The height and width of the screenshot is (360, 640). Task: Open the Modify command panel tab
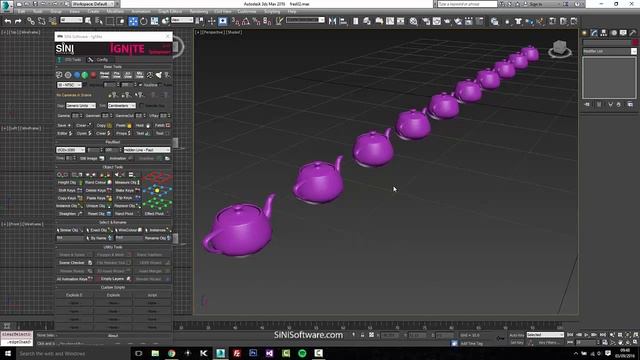click(594, 33)
